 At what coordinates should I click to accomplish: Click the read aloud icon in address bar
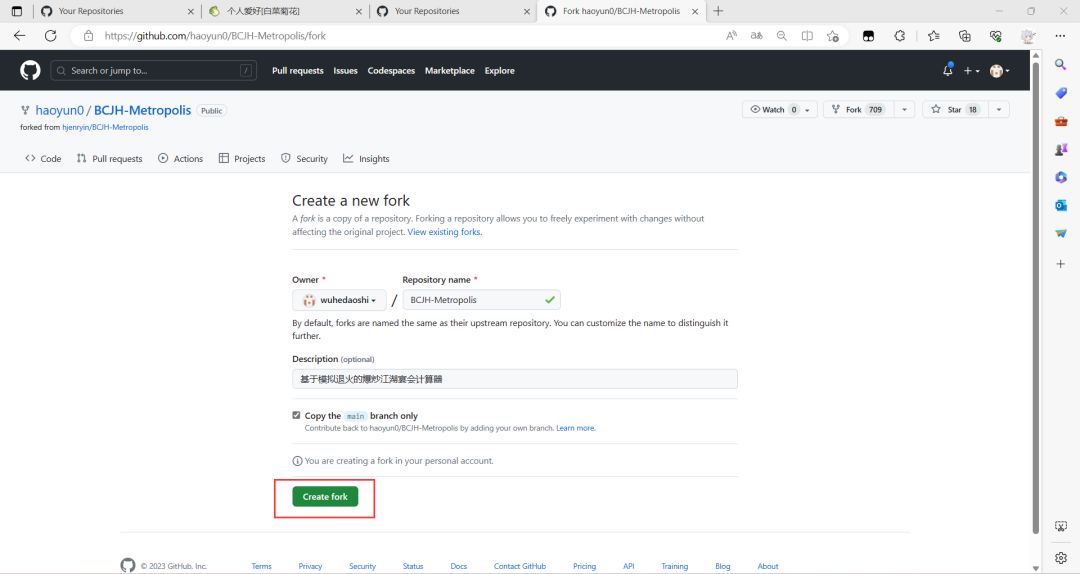click(731, 36)
